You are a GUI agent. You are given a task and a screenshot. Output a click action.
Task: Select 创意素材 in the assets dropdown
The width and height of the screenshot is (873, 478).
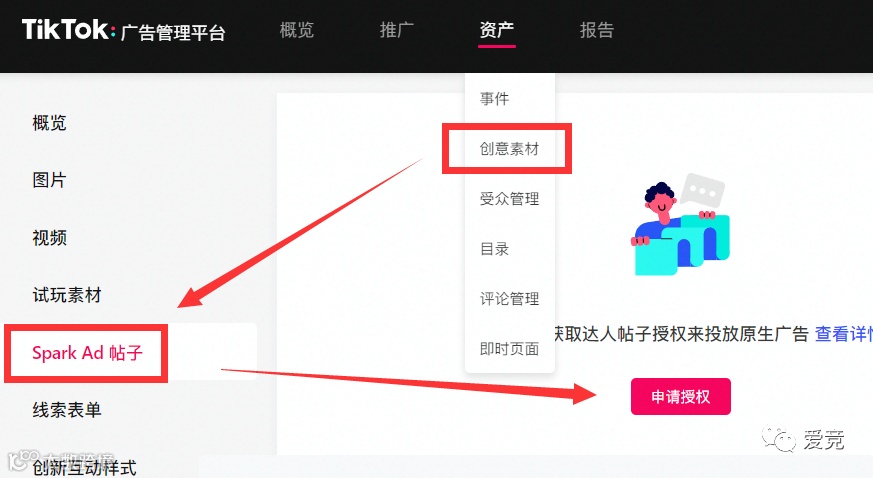509,149
